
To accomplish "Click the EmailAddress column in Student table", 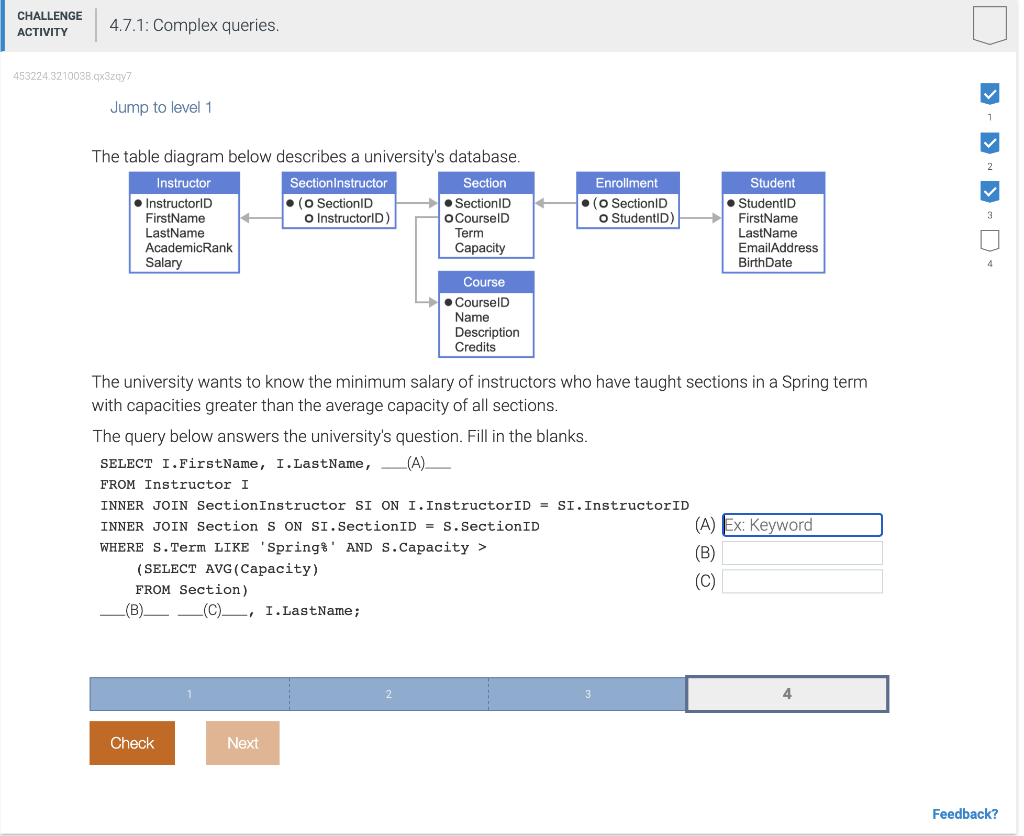I will coord(778,248).
